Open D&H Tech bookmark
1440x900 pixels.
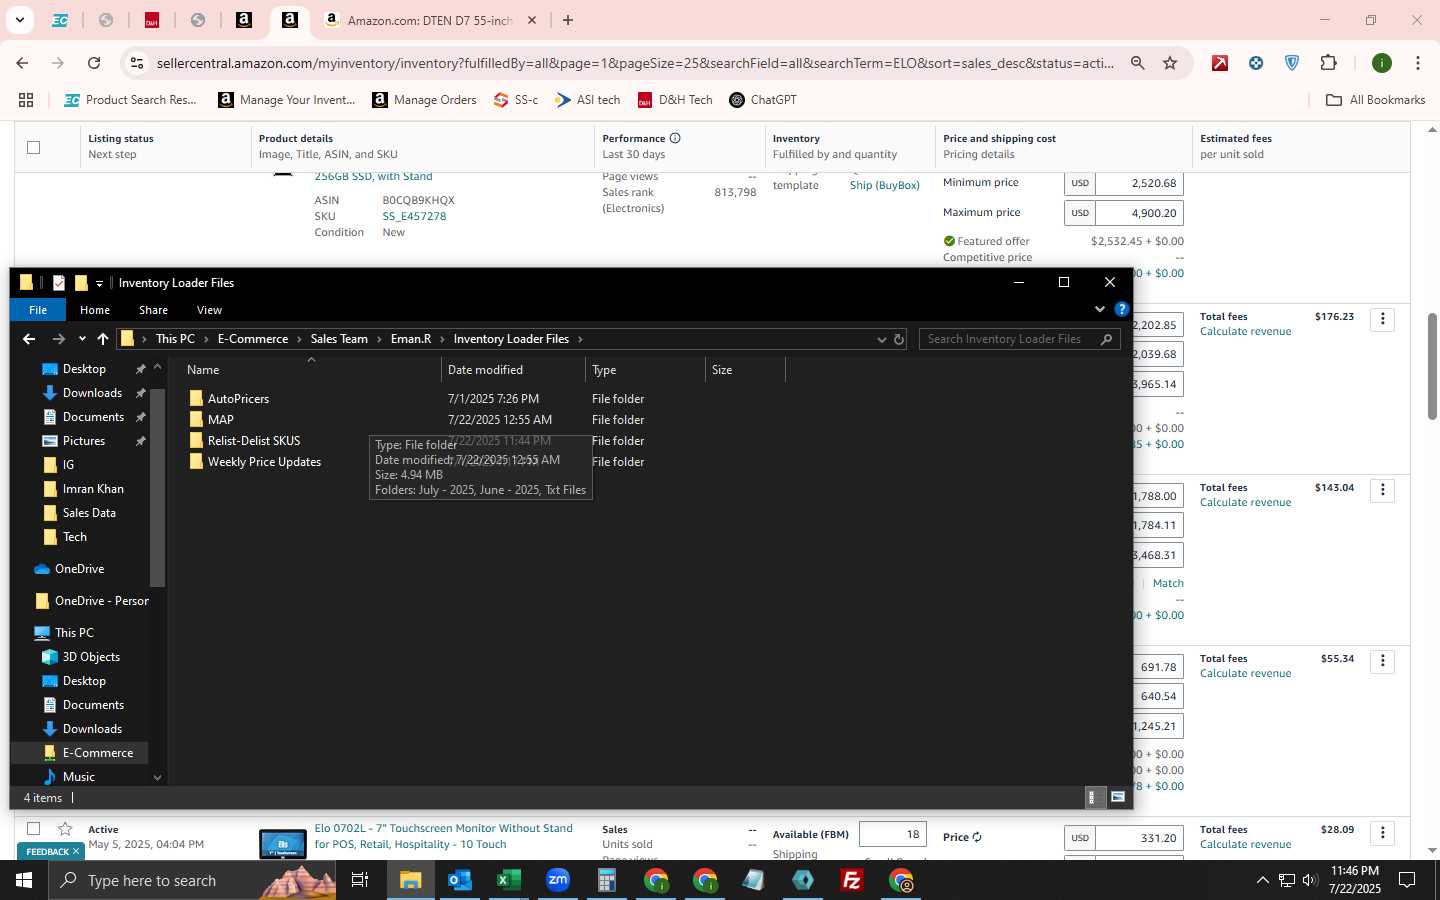[x=675, y=100]
